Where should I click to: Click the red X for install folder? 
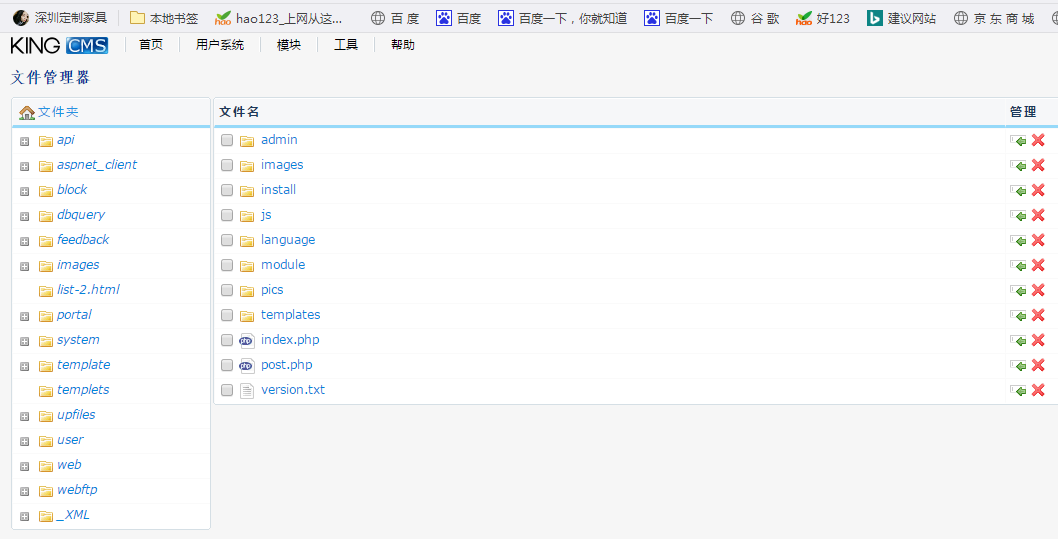(x=1038, y=191)
